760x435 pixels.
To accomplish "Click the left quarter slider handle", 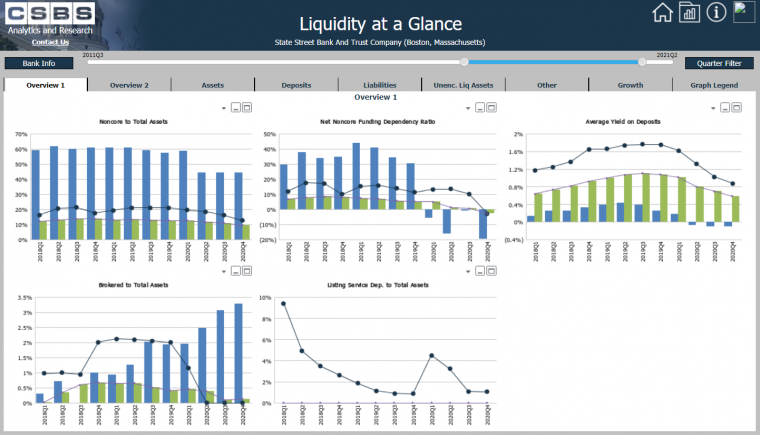I will [464, 62].
